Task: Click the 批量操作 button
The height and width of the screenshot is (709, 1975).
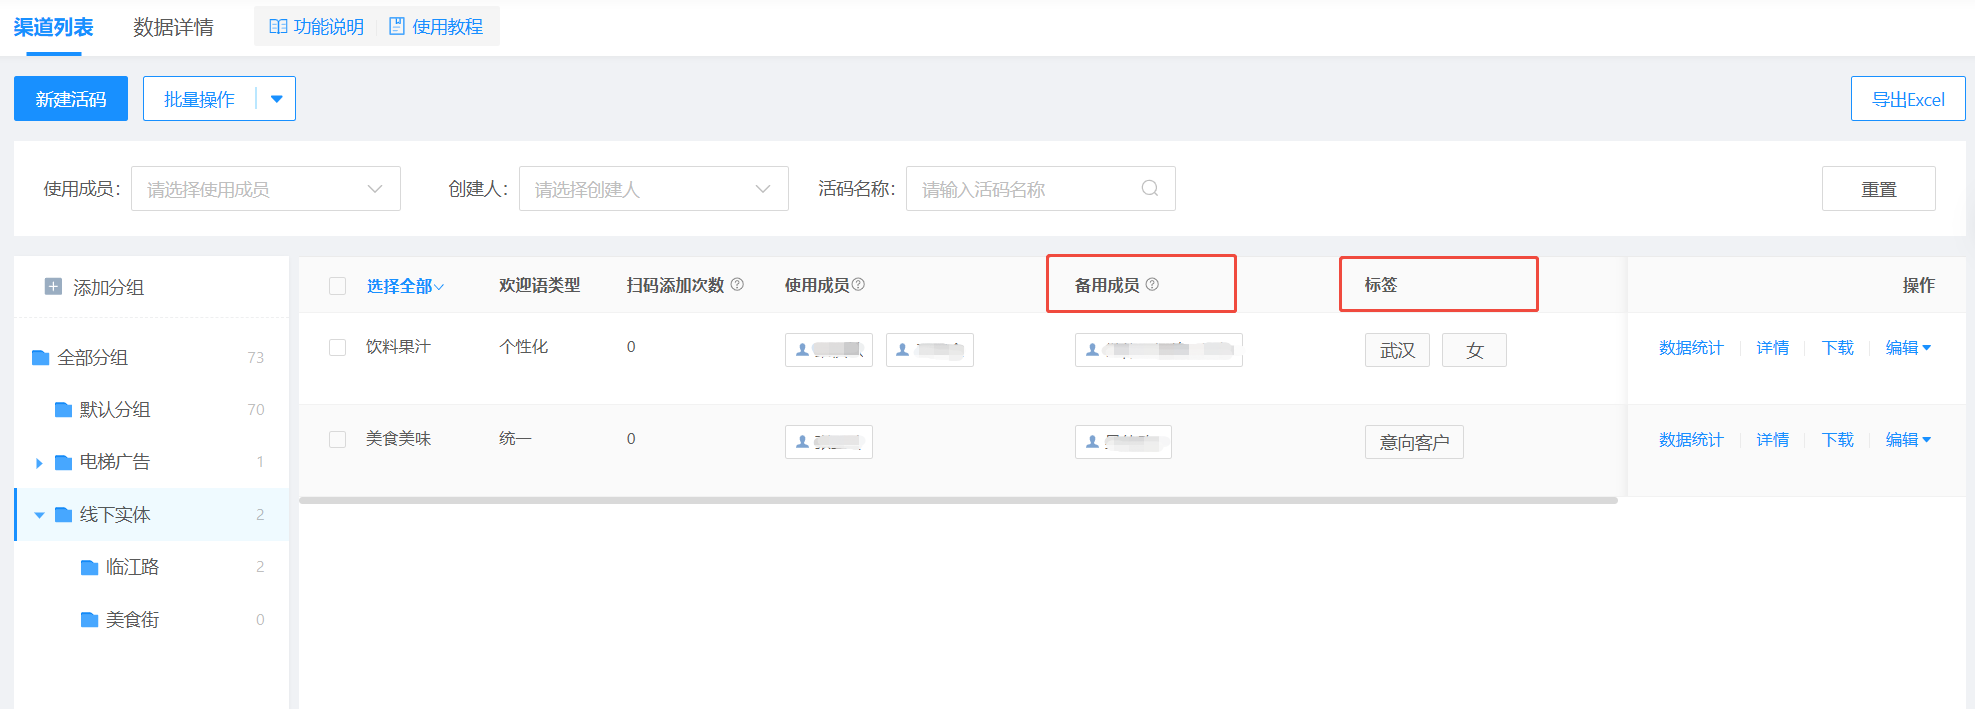Action: pos(199,99)
